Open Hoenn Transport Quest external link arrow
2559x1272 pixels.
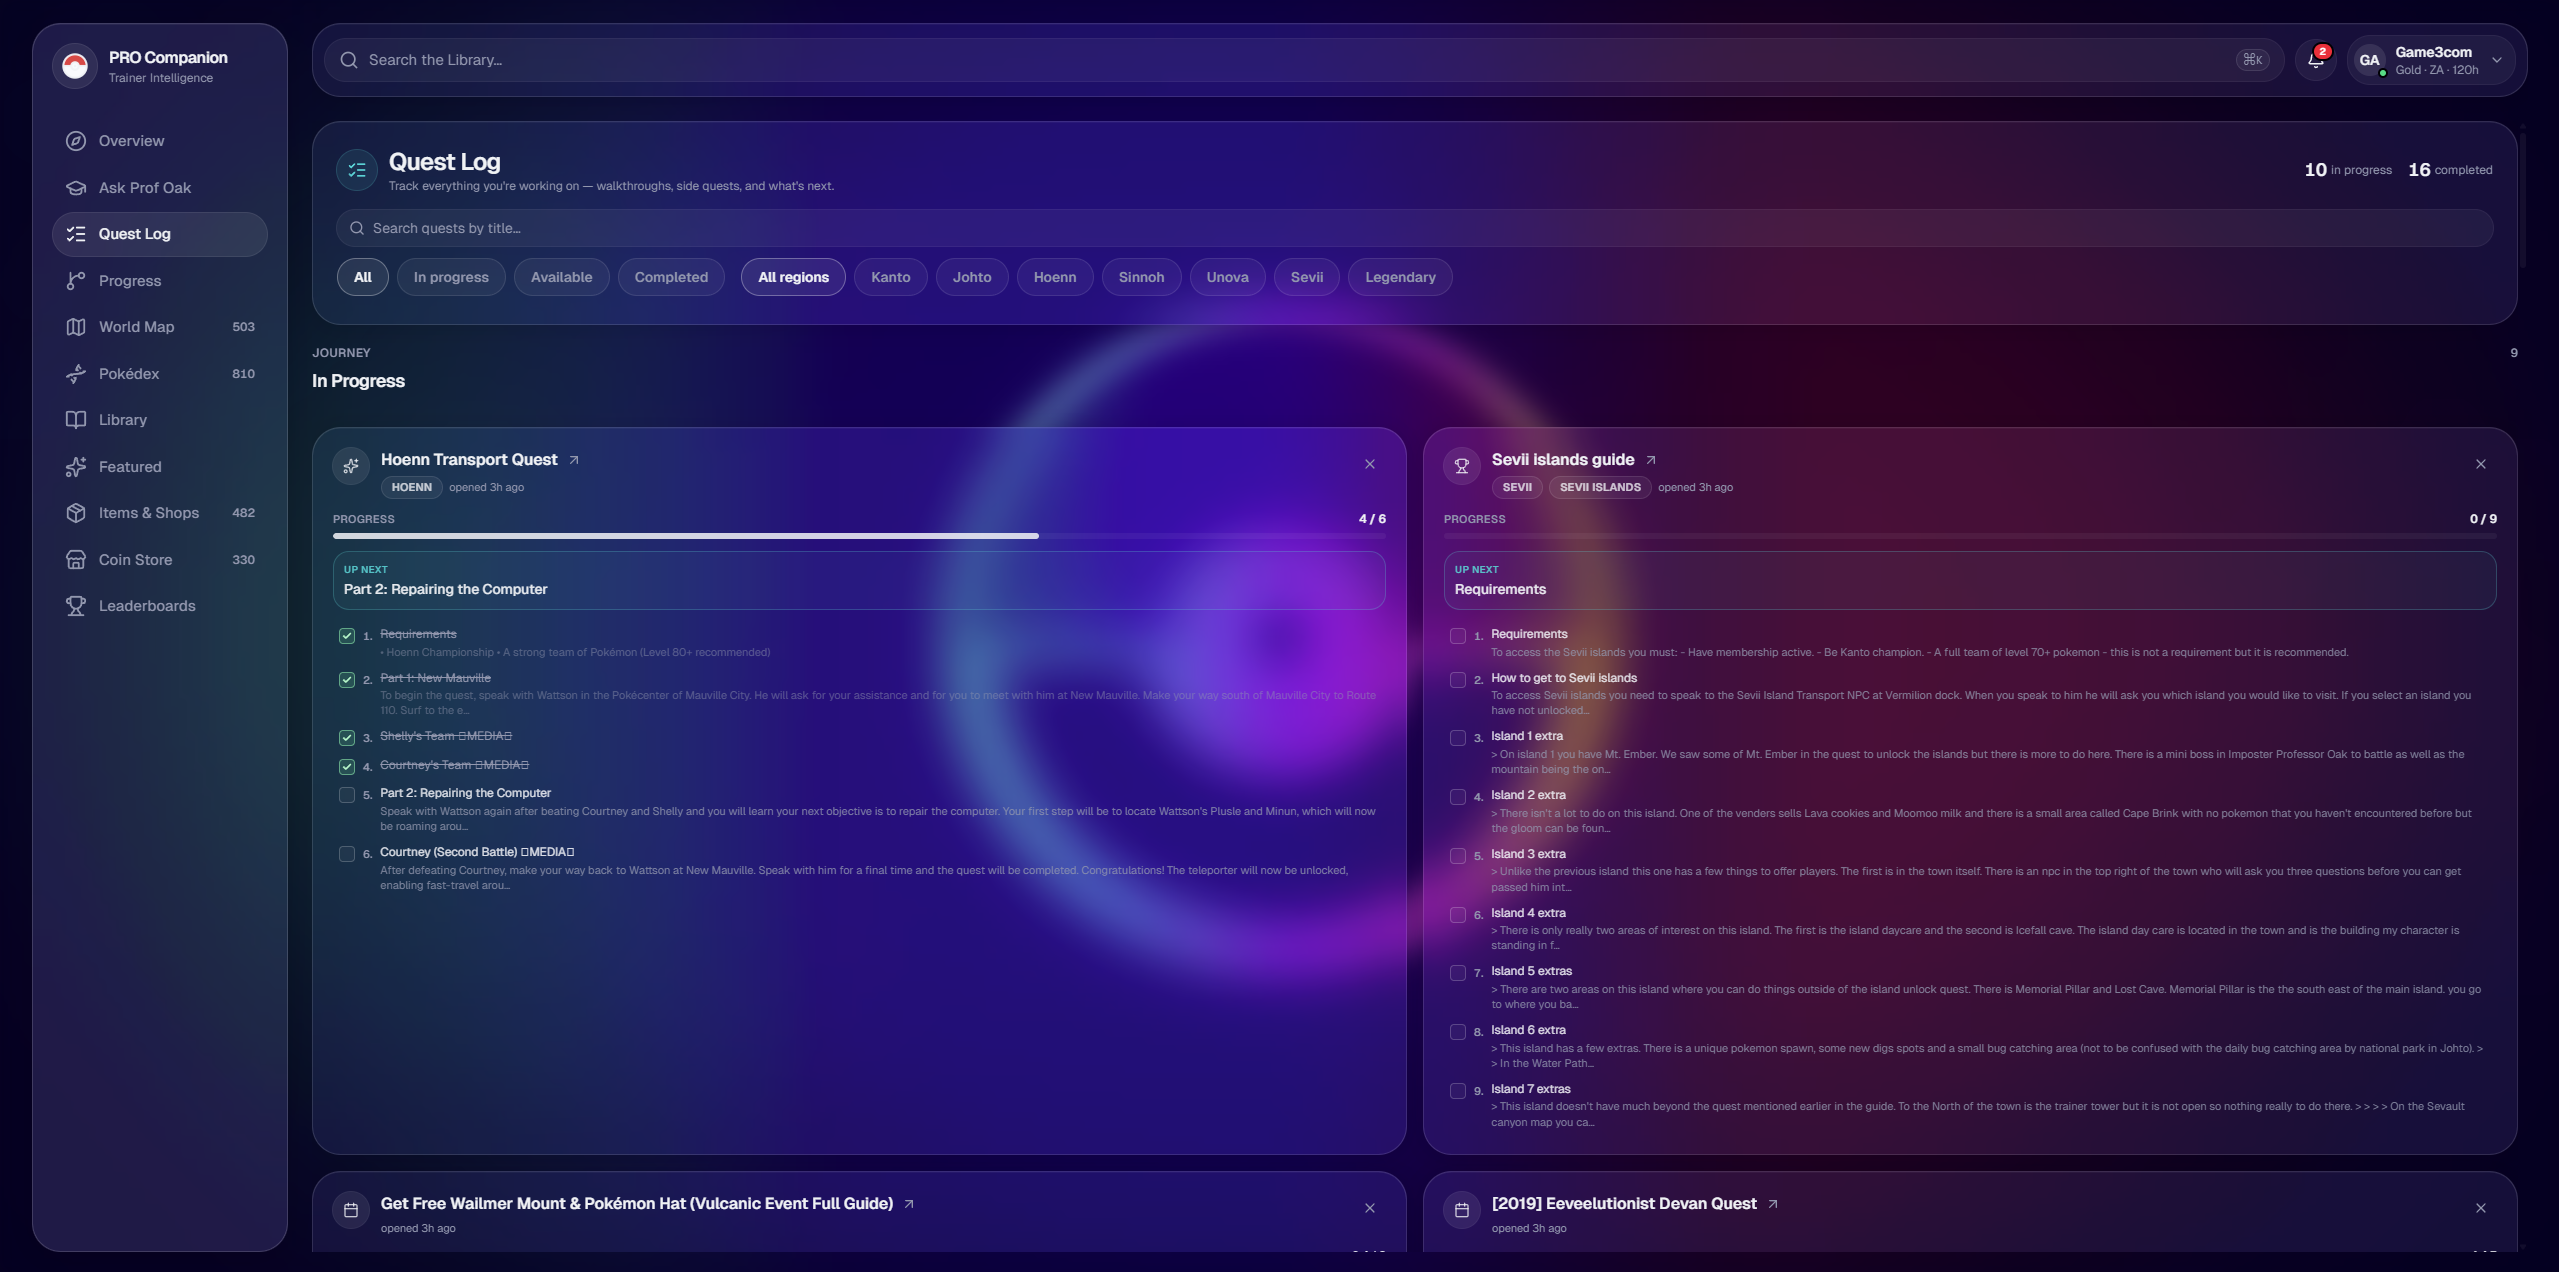coord(574,460)
